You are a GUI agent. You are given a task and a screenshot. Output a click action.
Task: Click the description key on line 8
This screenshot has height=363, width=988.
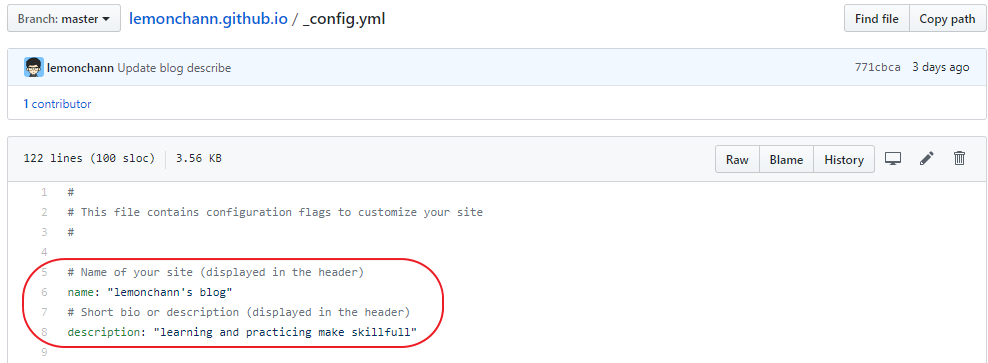pos(104,332)
